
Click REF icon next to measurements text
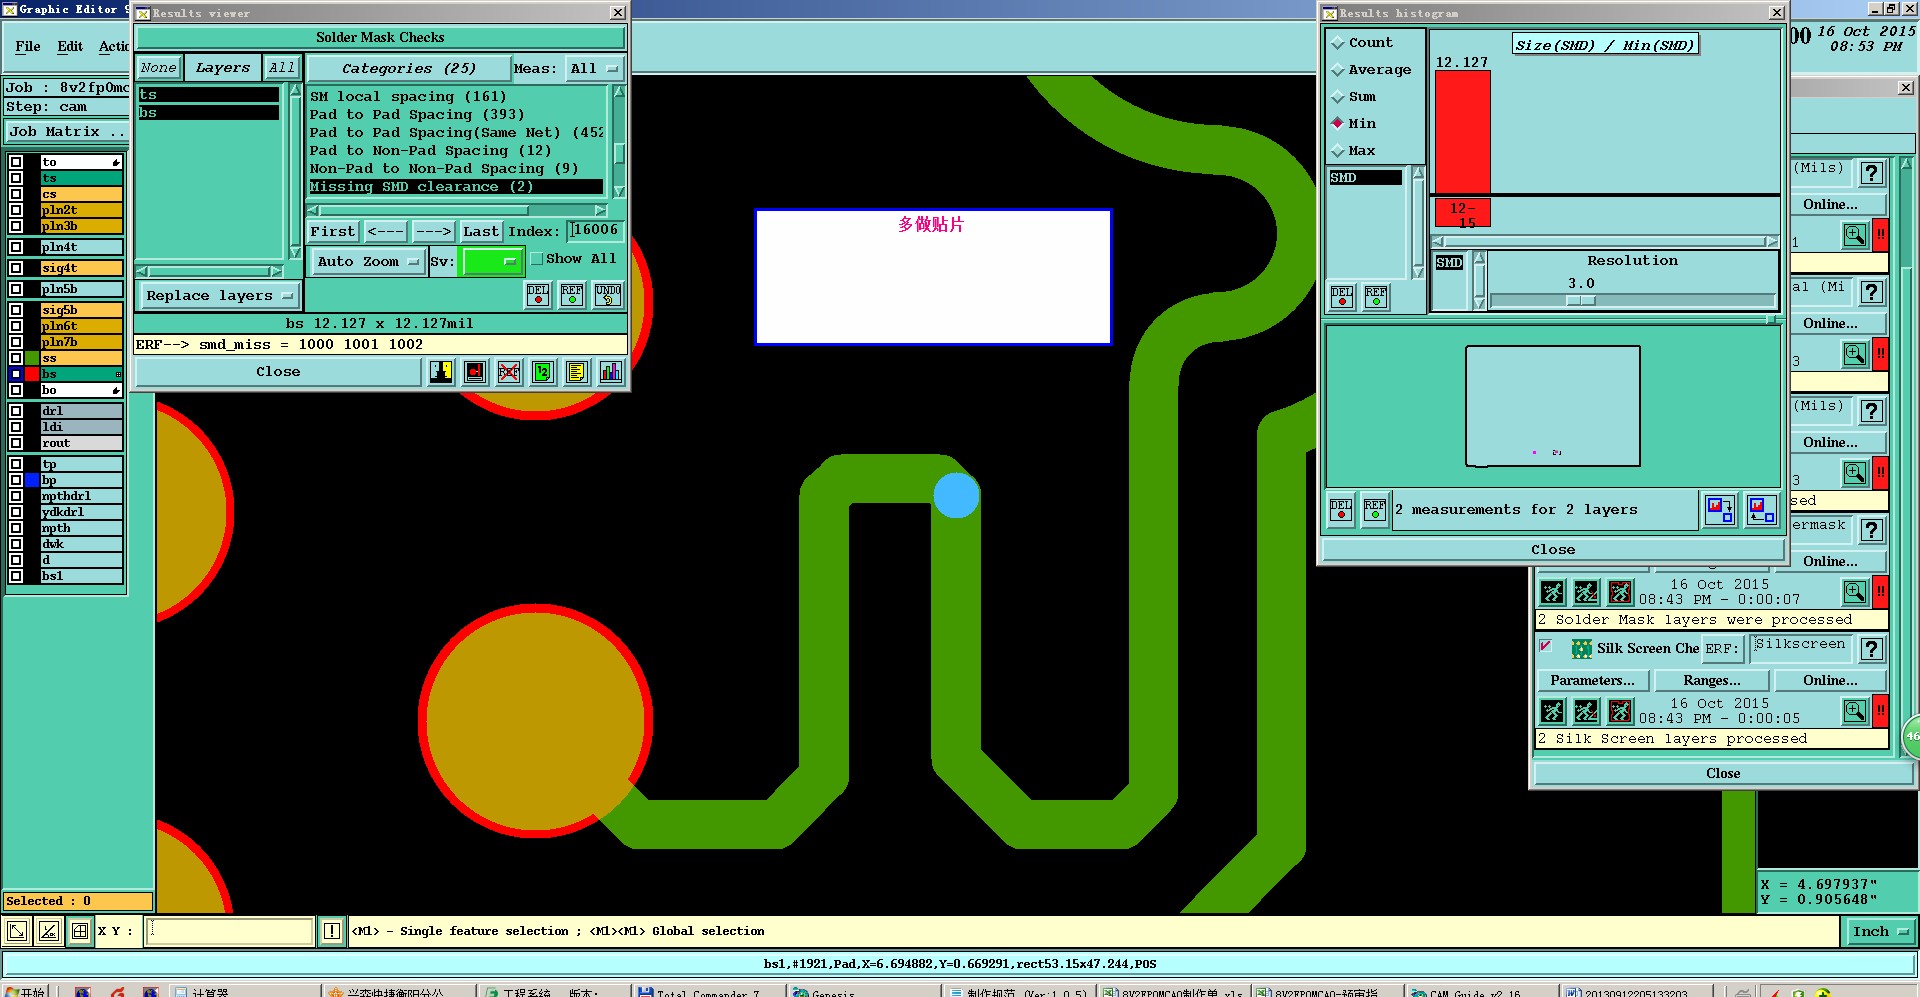[x=1375, y=510]
